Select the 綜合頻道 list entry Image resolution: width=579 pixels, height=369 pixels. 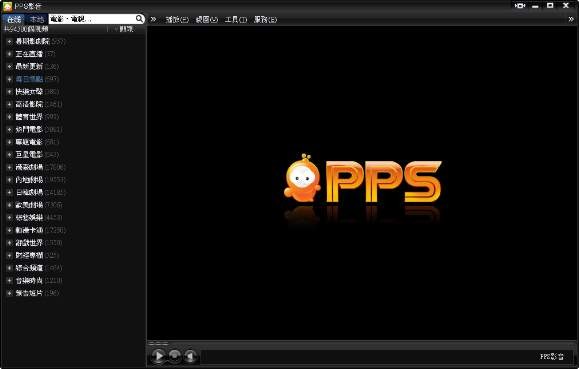39,268
